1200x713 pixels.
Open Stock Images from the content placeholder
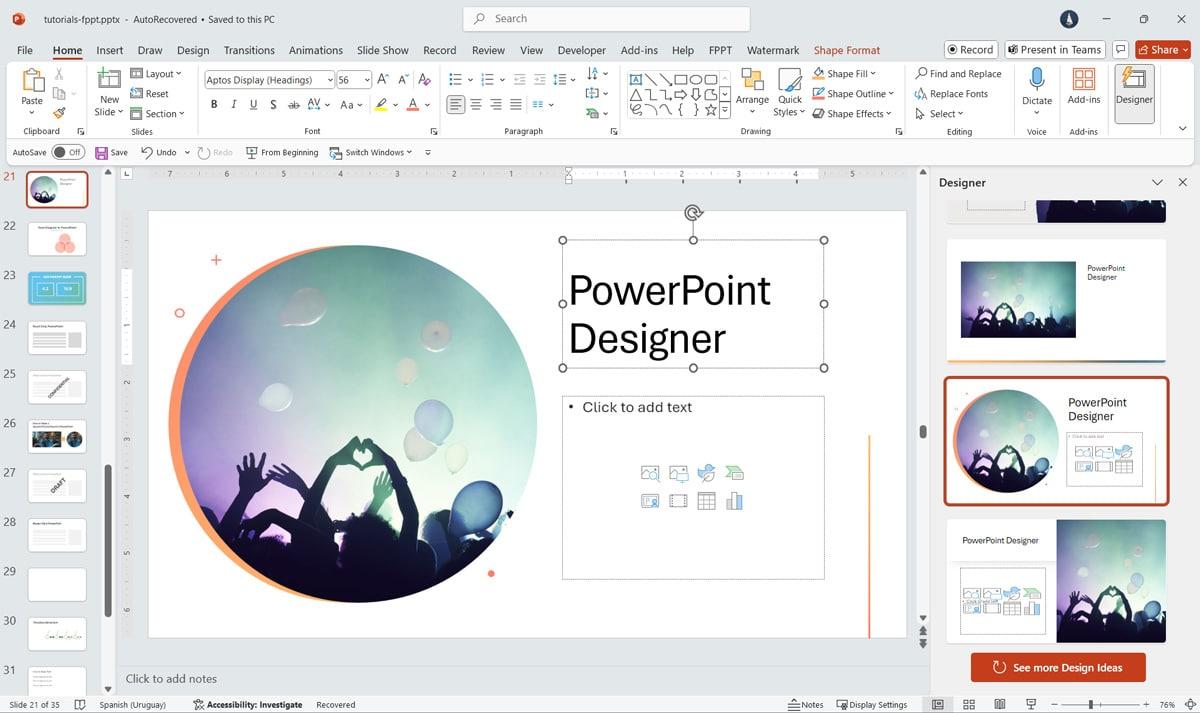[x=650, y=472]
